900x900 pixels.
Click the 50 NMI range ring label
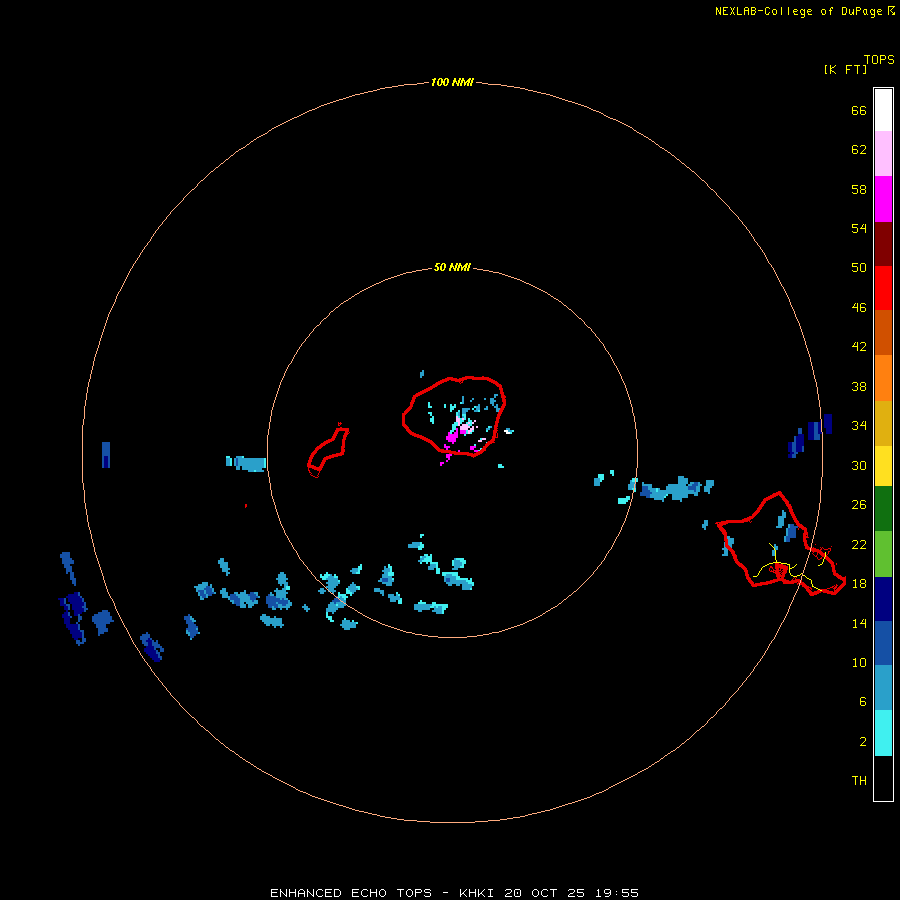coord(452,267)
